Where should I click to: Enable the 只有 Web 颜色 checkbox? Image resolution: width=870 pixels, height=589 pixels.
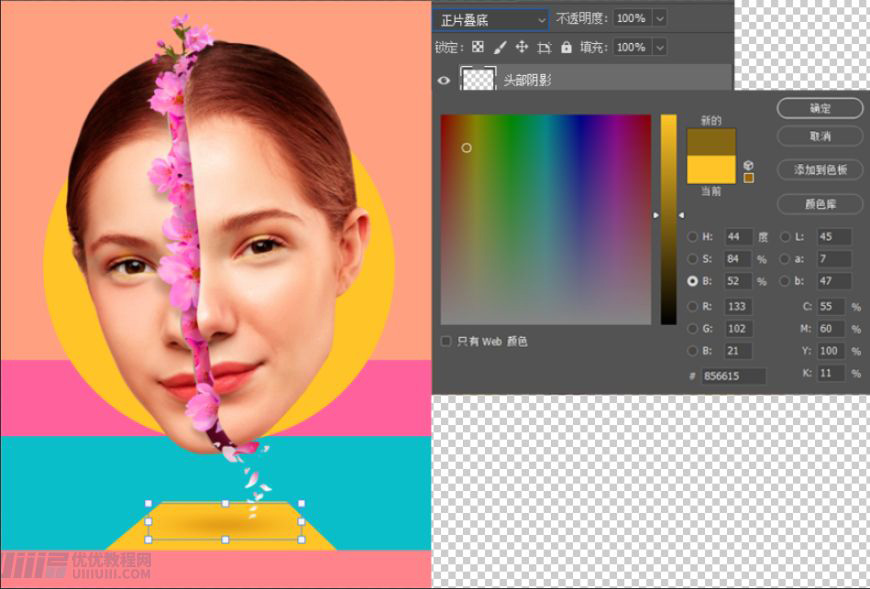point(445,342)
